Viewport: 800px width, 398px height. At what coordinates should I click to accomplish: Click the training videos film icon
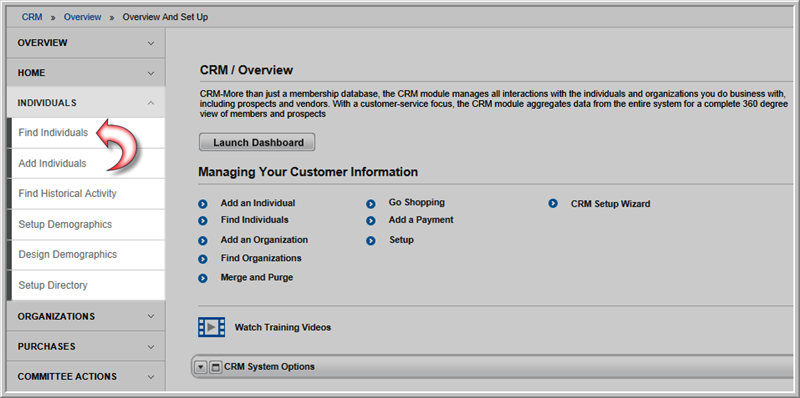pos(211,327)
